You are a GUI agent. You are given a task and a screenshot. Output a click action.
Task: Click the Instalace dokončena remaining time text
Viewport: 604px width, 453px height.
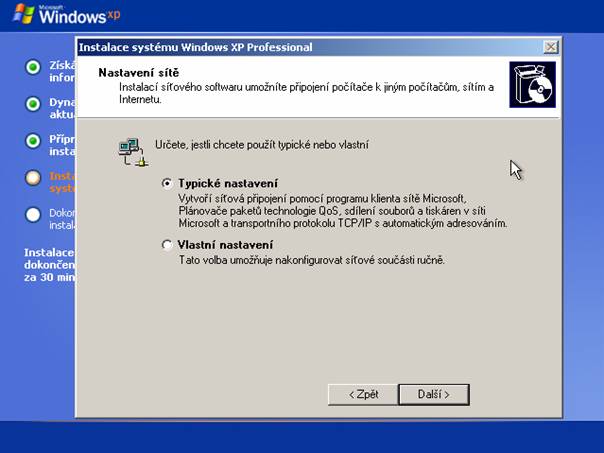(x=49, y=265)
